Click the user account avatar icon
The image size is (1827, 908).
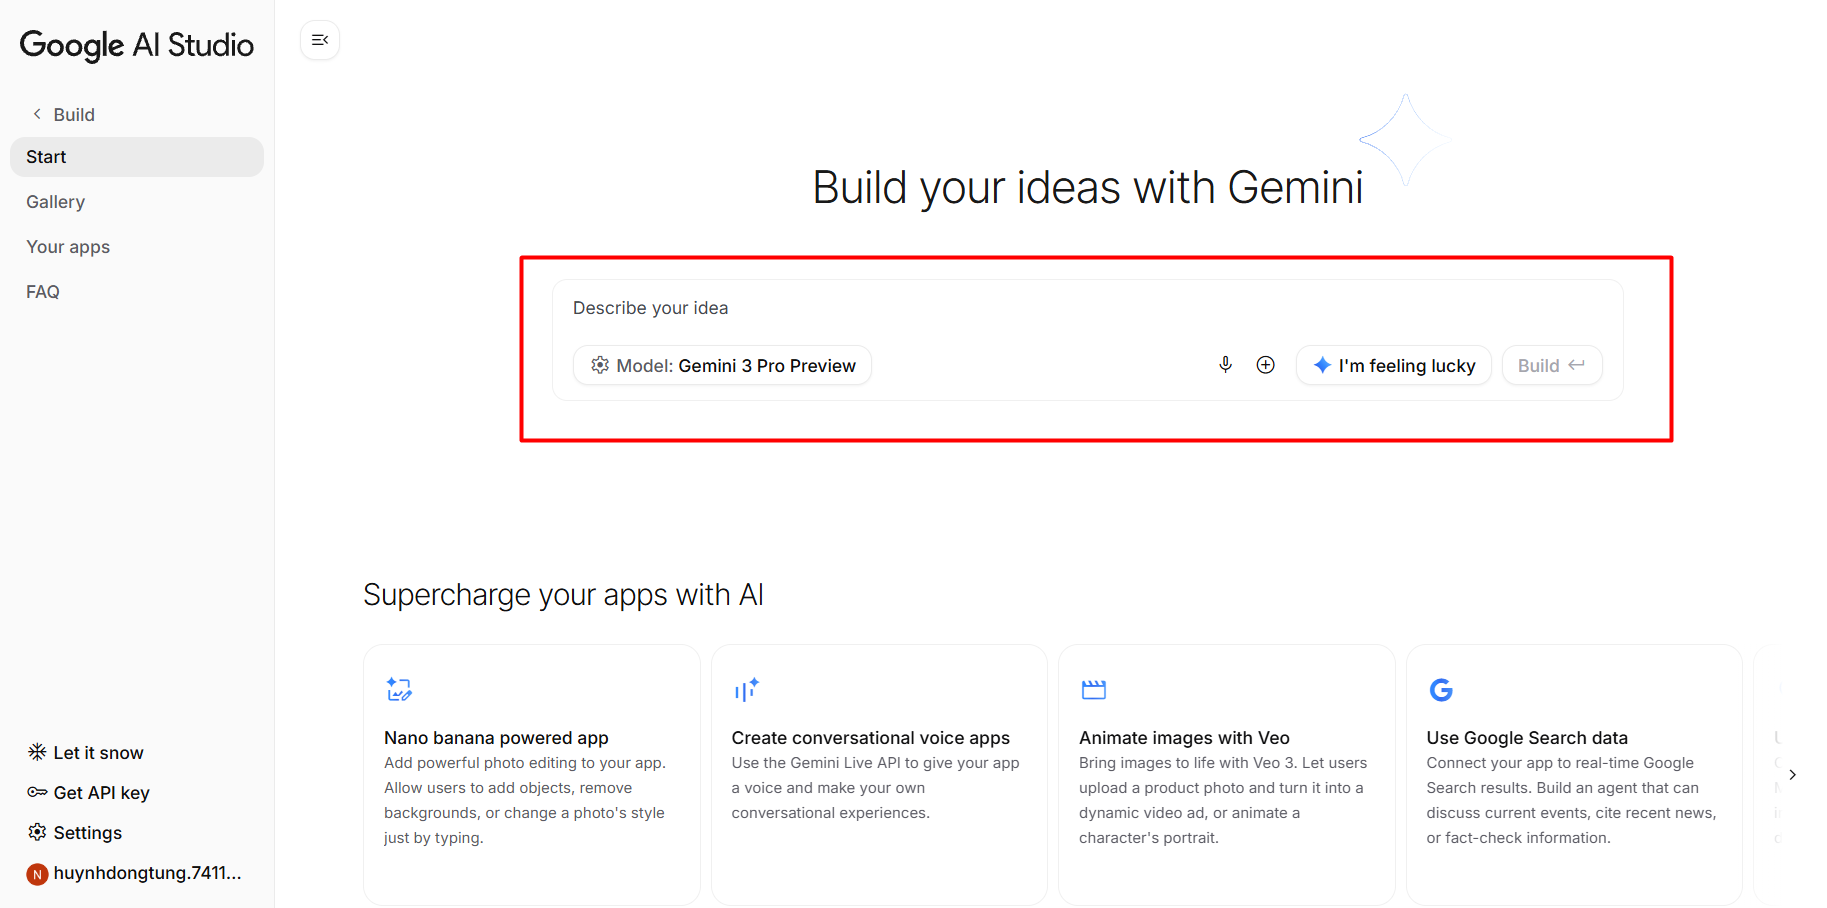pos(37,874)
